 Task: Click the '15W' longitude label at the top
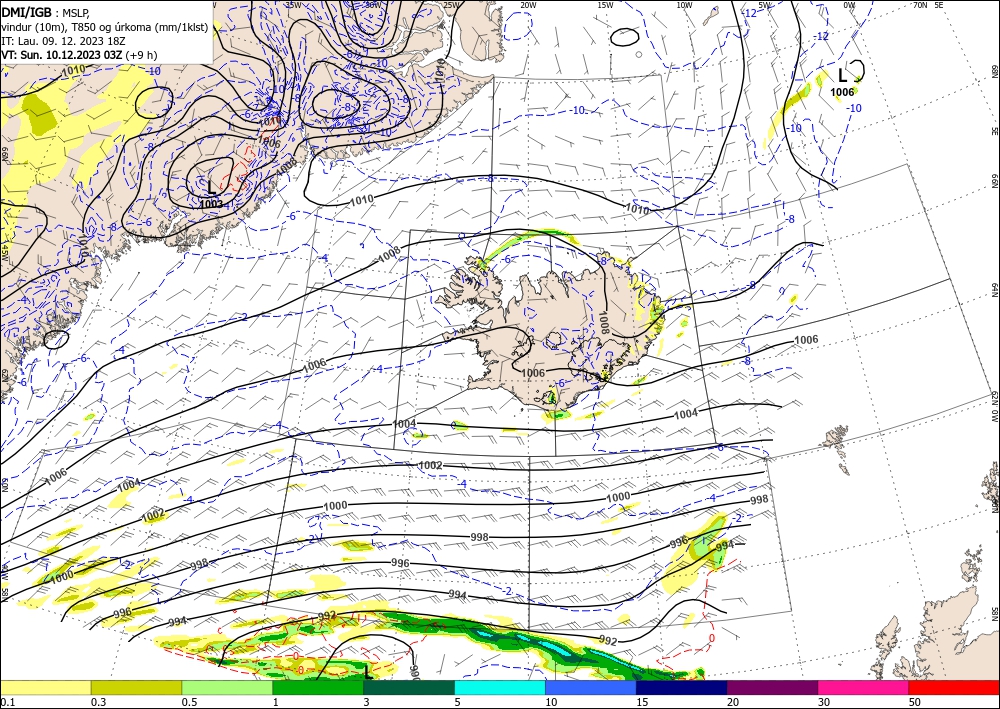606,5
